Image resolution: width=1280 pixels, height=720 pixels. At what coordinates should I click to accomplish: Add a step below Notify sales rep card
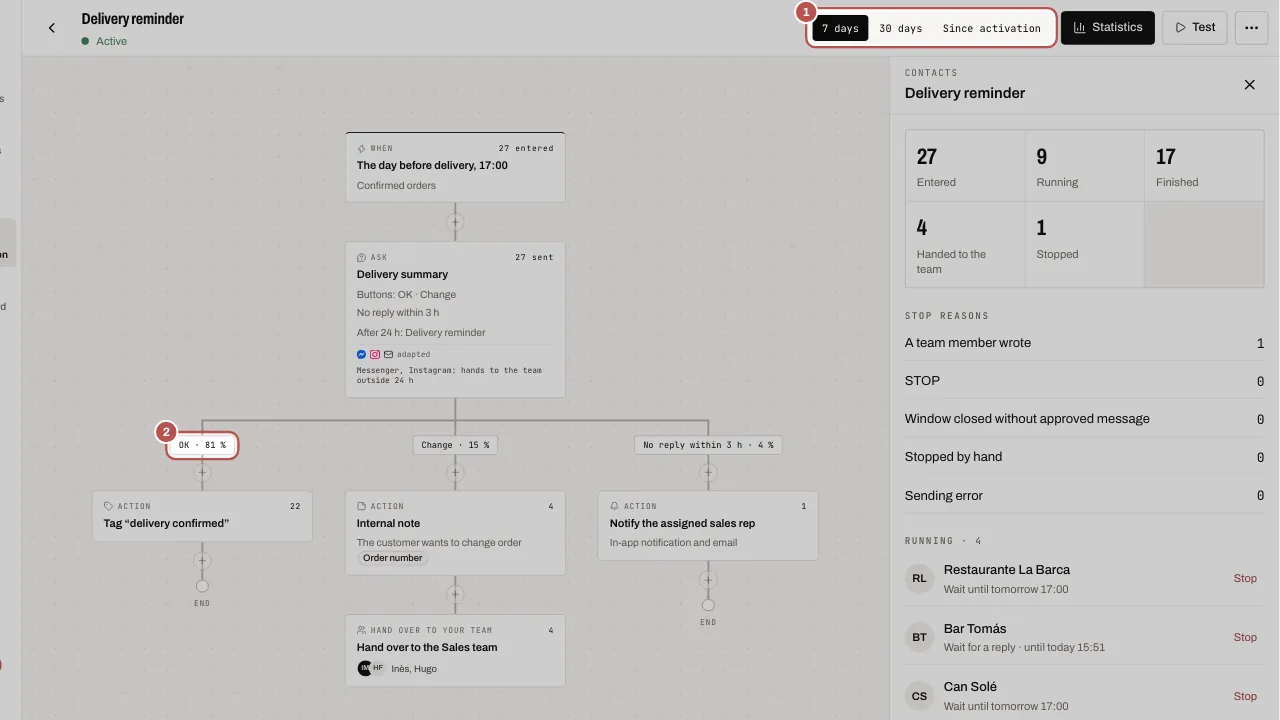(x=708, y=580)
